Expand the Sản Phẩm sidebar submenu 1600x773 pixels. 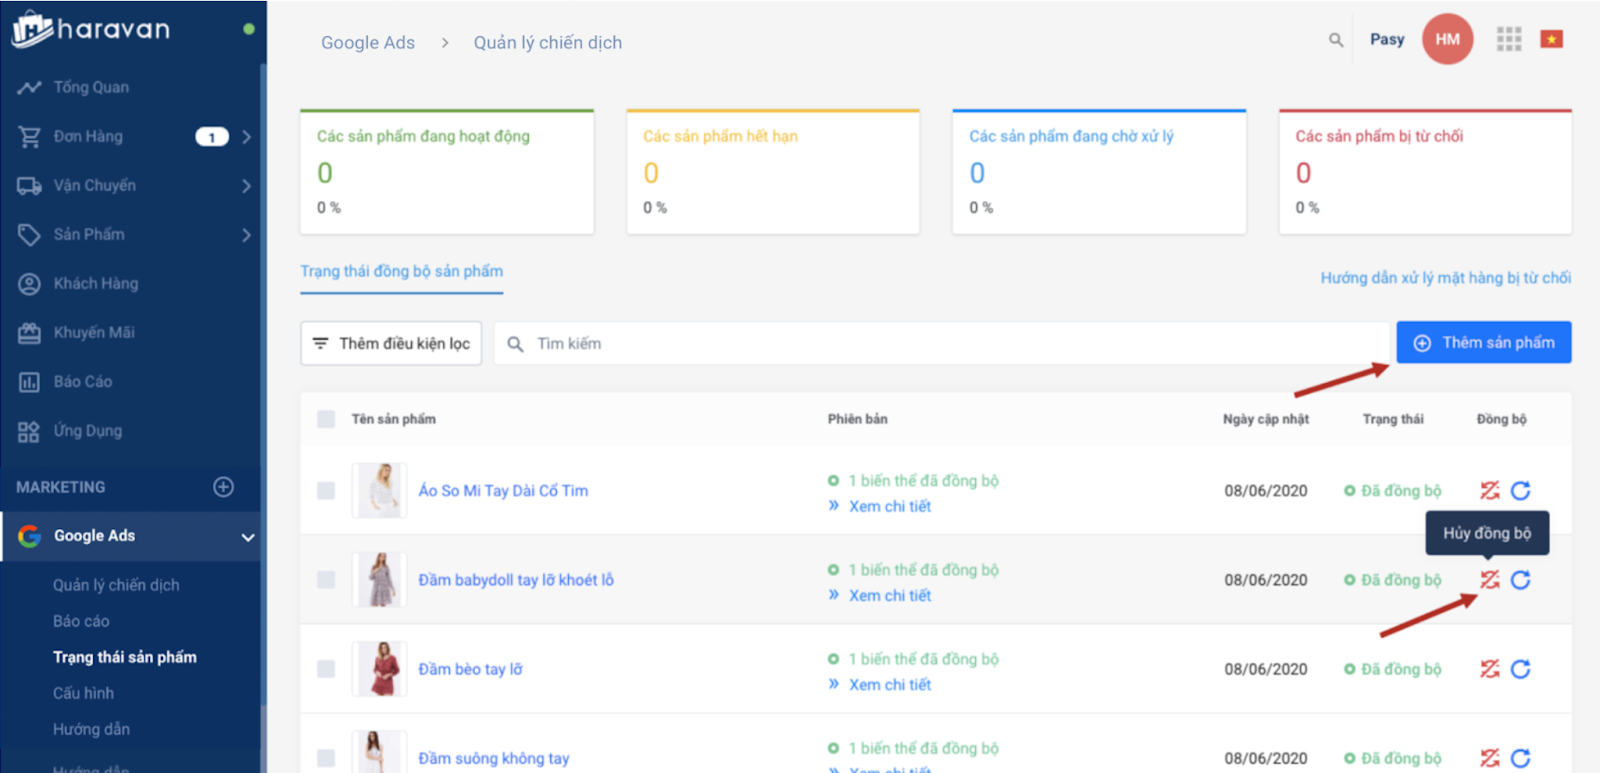click(x=246, y=235)
